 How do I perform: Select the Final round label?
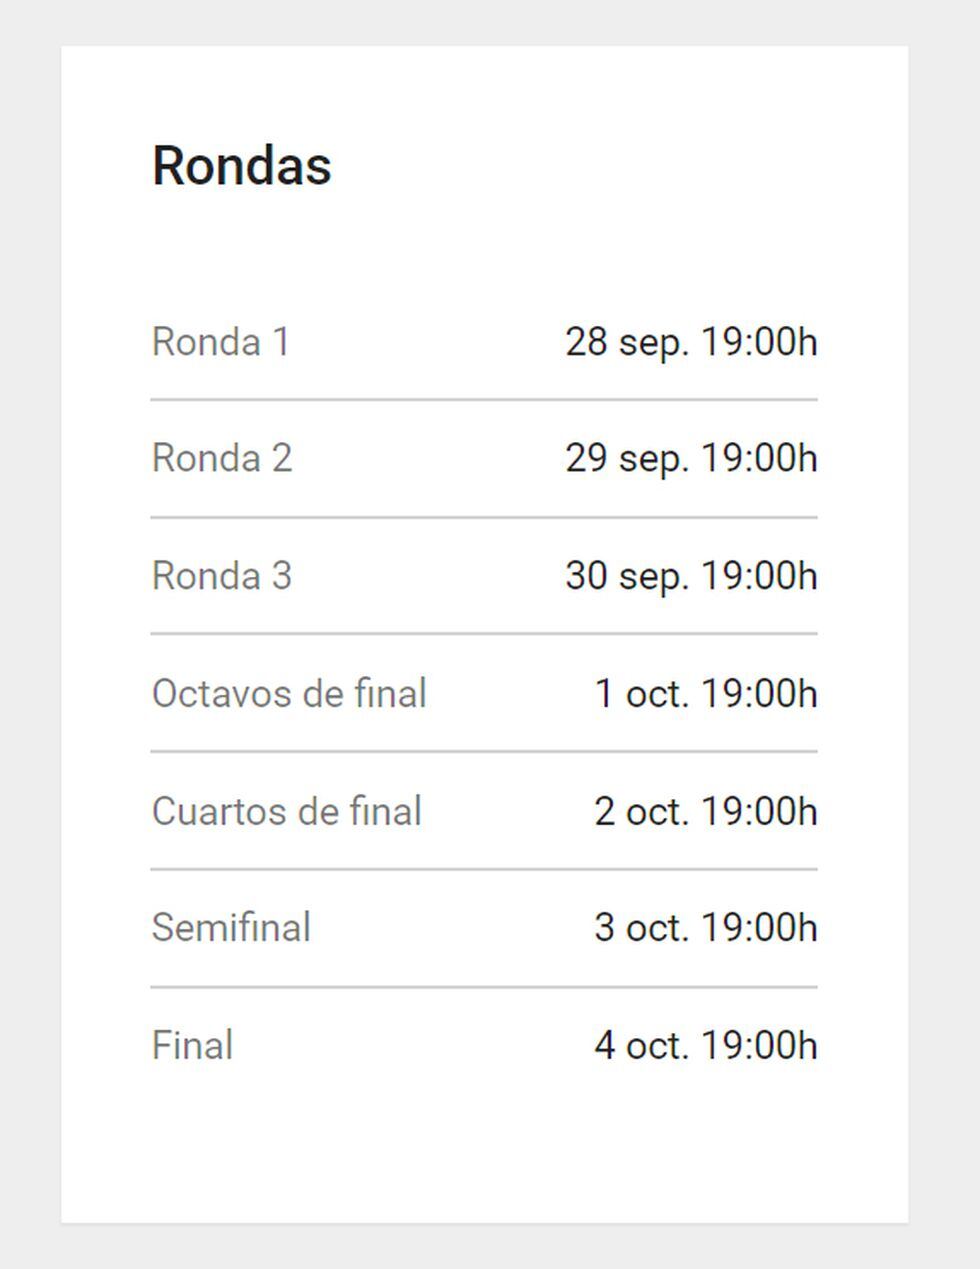pyautogui.click(x=192, y=1046)
